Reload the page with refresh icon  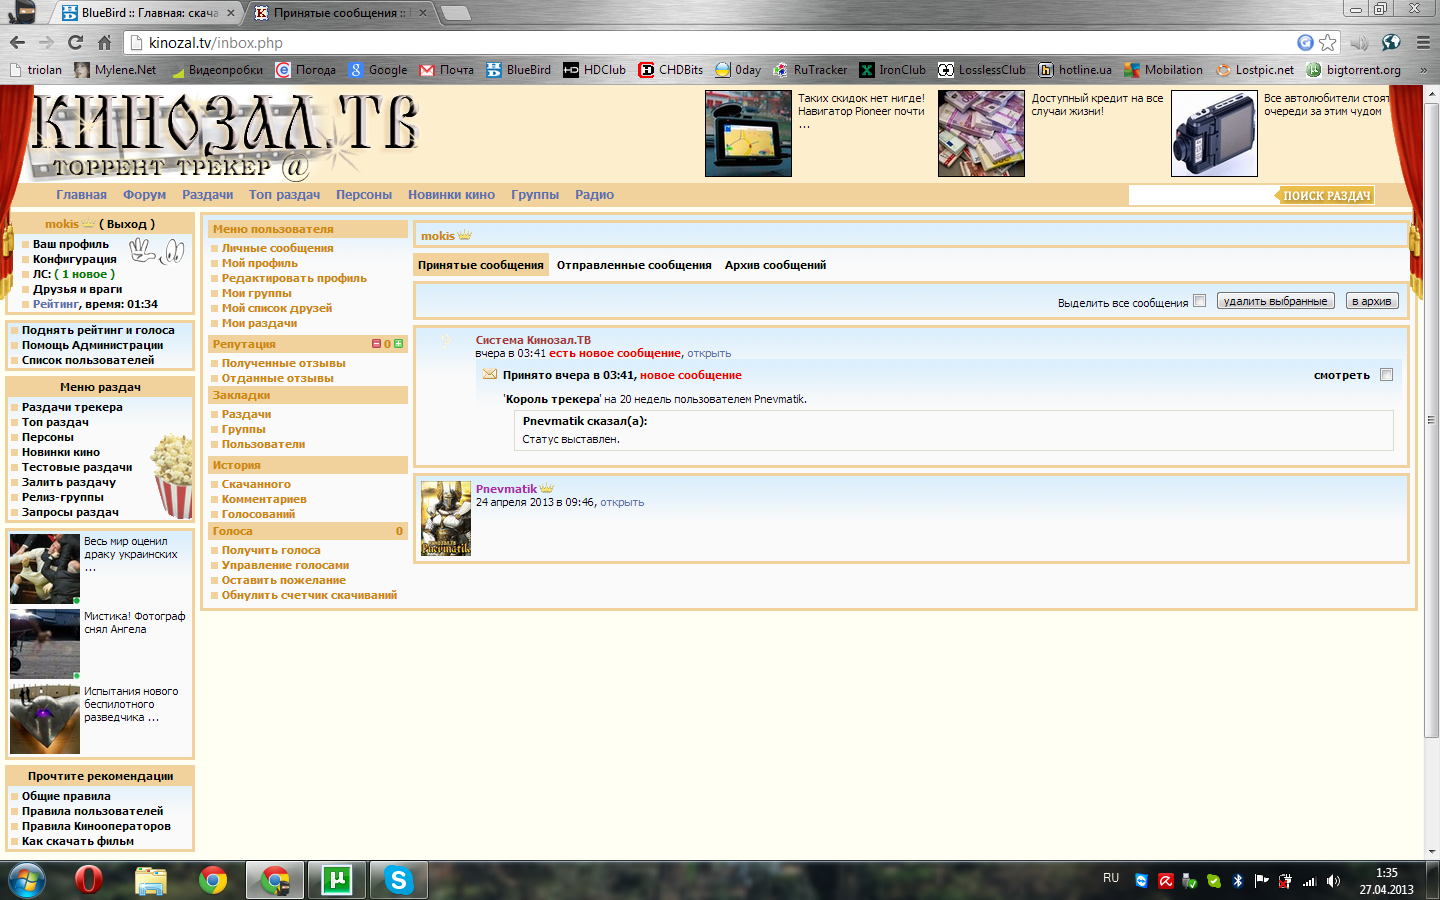click(x=75, y=42)
